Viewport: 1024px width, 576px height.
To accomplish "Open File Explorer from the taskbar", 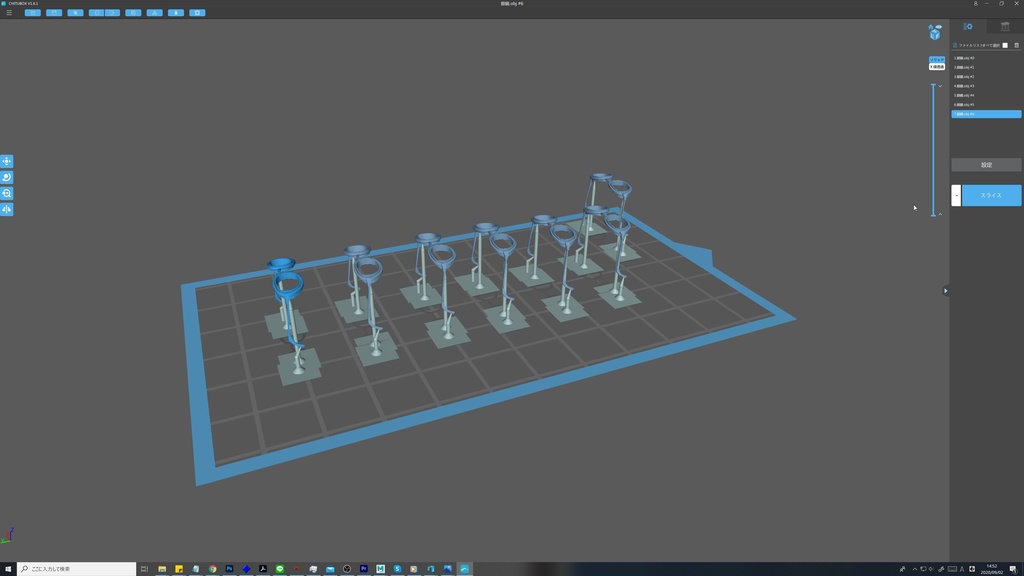I will pyautogui.click(x=162, y=569).
